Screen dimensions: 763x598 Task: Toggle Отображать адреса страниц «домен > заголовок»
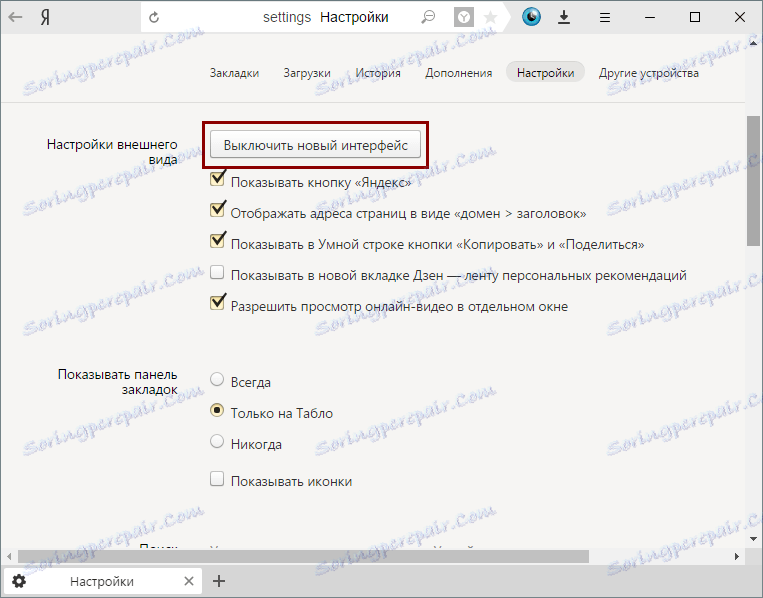[x=218, y=210]
